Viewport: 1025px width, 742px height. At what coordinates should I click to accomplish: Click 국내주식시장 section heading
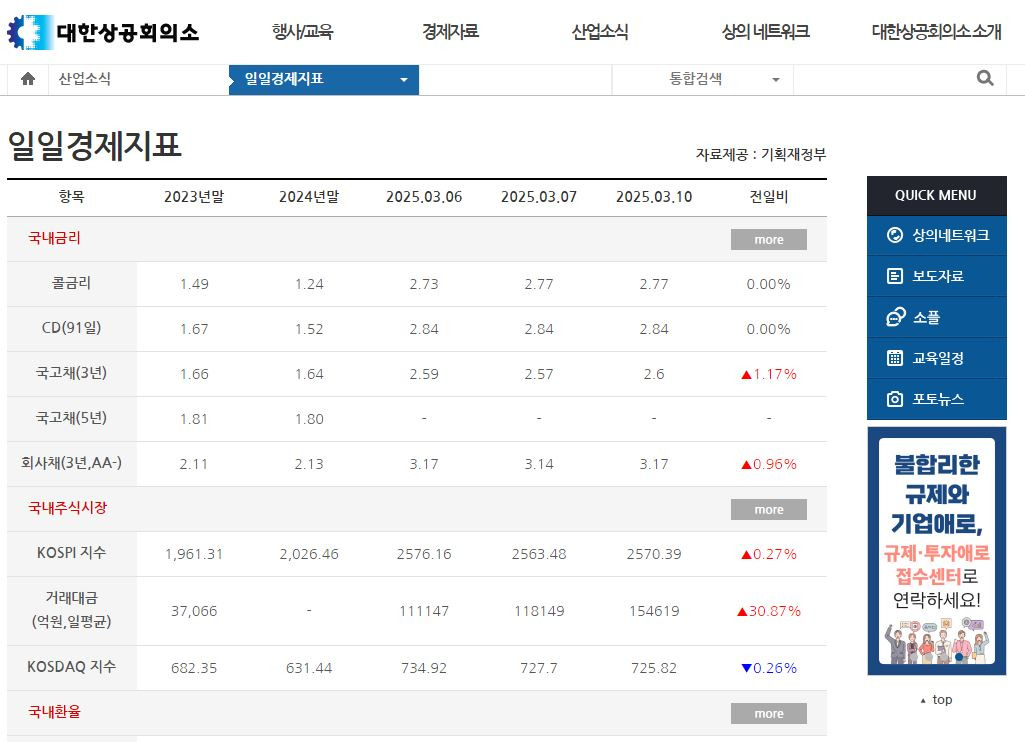67,508
